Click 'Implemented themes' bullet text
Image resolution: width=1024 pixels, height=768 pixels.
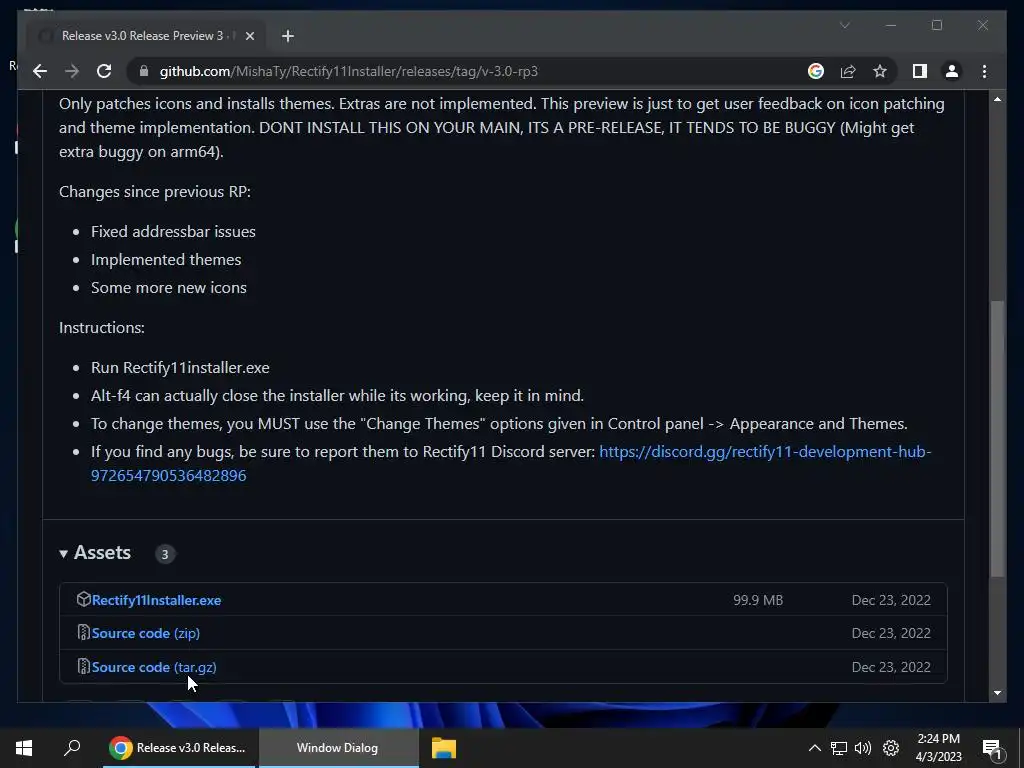[x=166, y=260]
